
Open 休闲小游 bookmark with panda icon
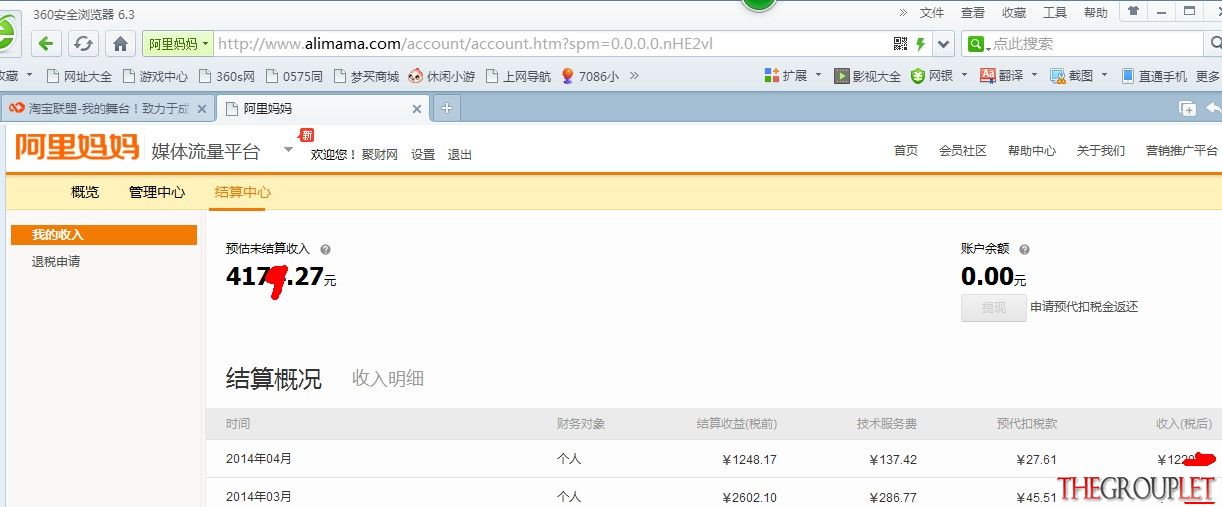pyautogui.click(x=442, y=76)
